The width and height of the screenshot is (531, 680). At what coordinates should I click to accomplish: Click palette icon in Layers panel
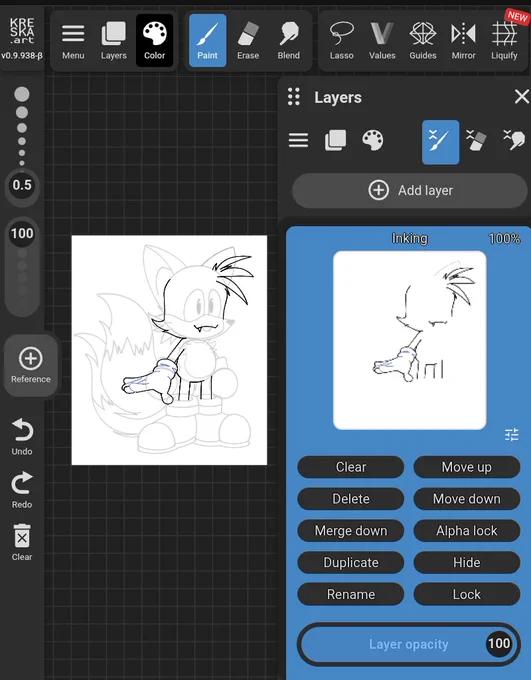[x=372, y=140]
